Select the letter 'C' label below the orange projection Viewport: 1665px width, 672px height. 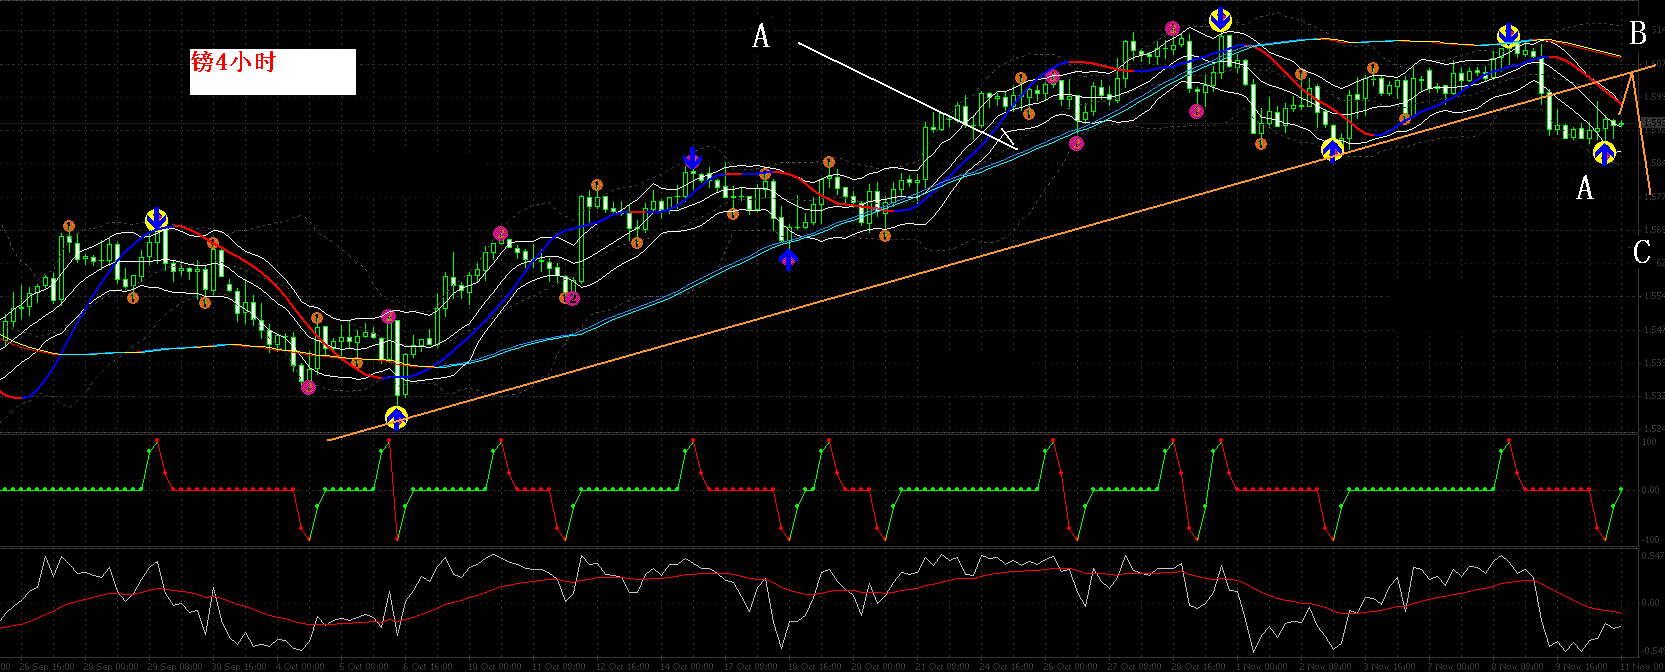pyautogui.click(x=1641, y=252)
